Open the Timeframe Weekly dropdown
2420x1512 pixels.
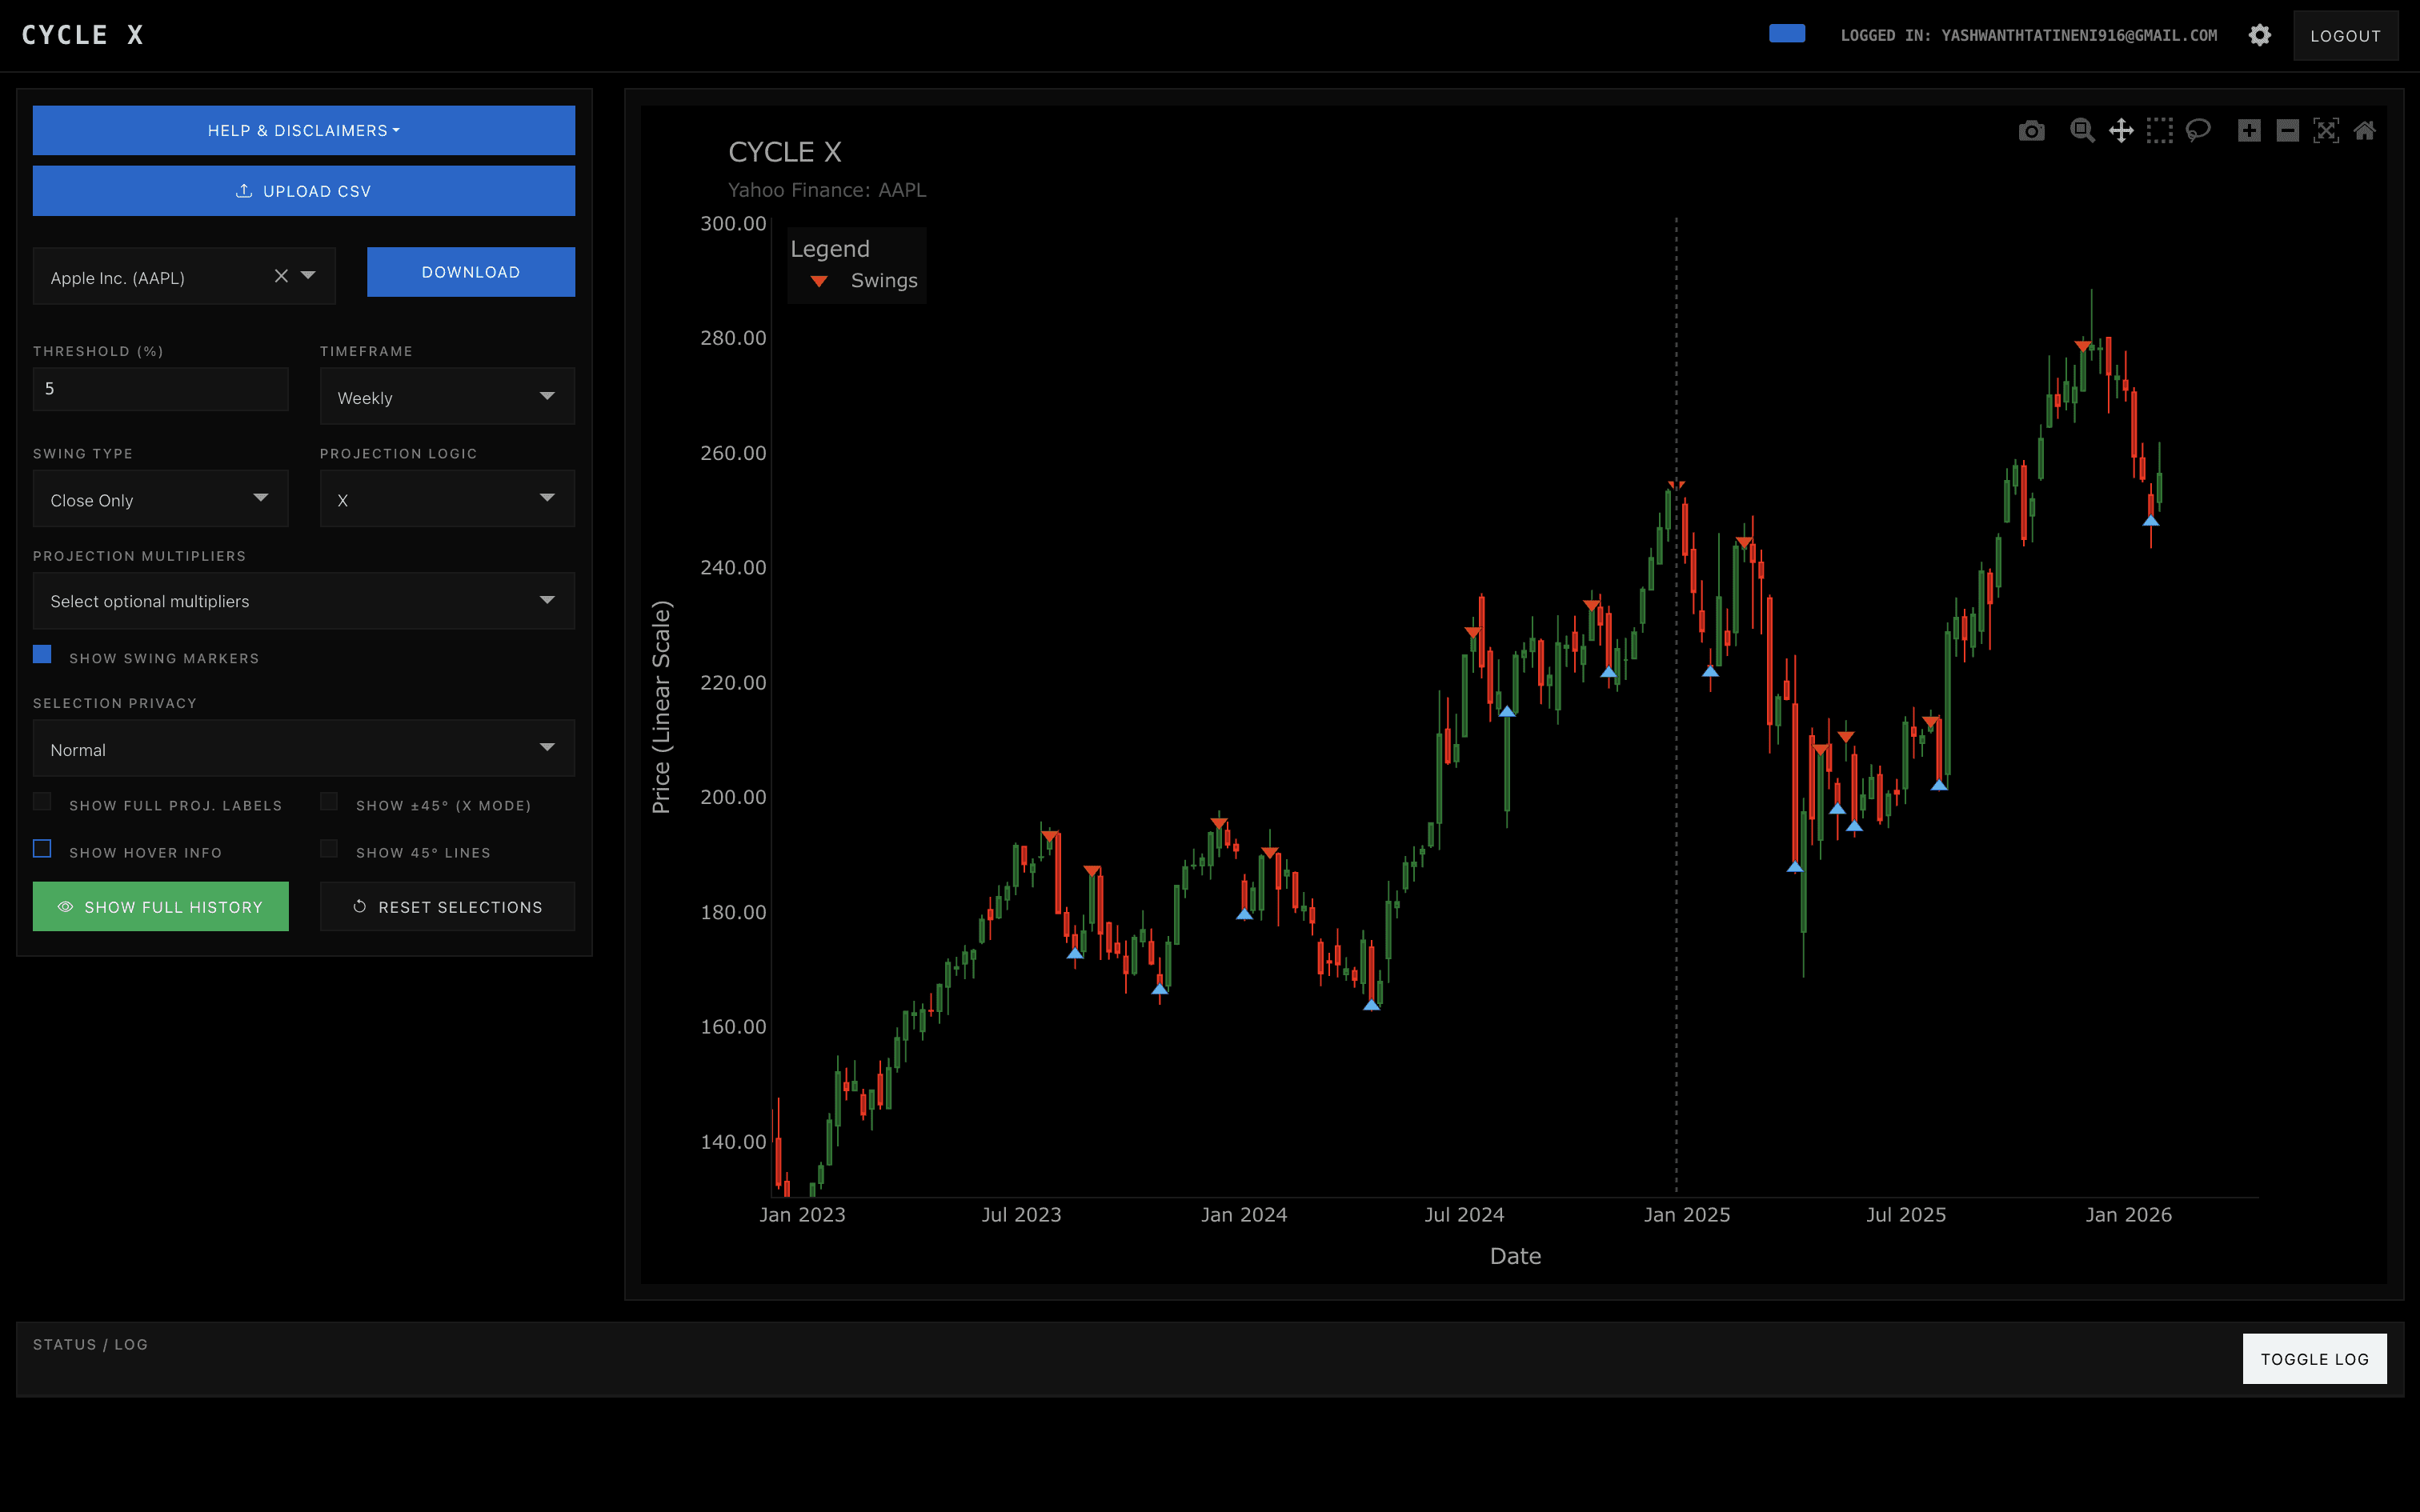click(x=447, y=397)
